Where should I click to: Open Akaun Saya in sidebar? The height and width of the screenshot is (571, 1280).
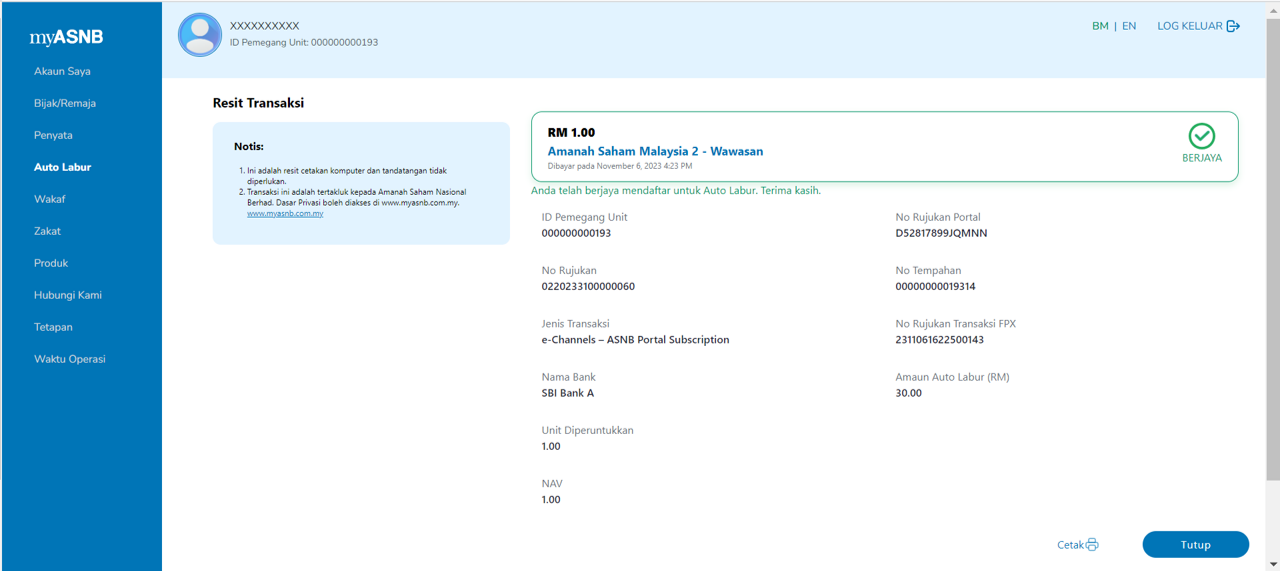click(x=62, y=71)
